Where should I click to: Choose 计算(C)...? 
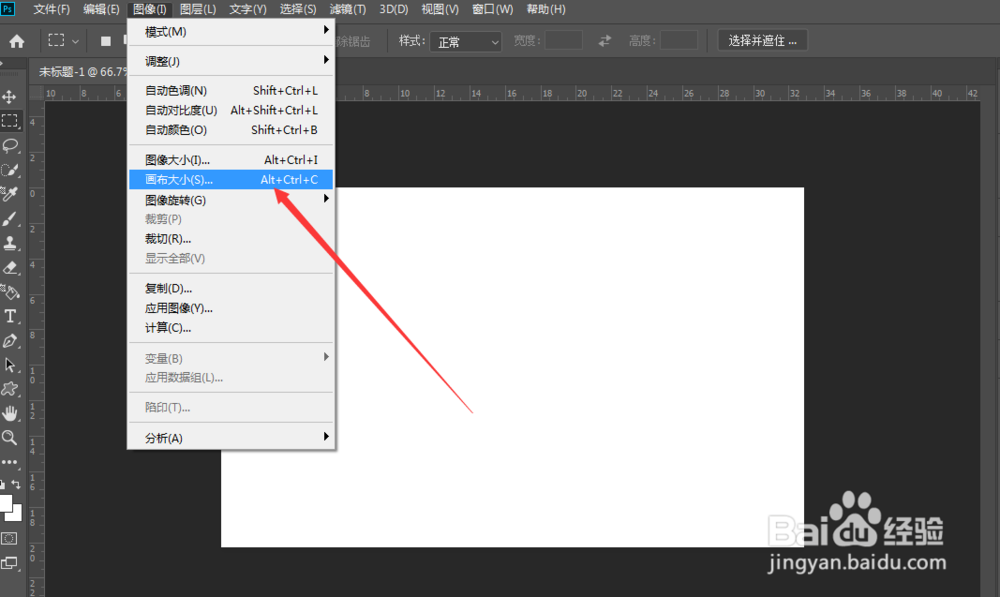click(231, 328)
